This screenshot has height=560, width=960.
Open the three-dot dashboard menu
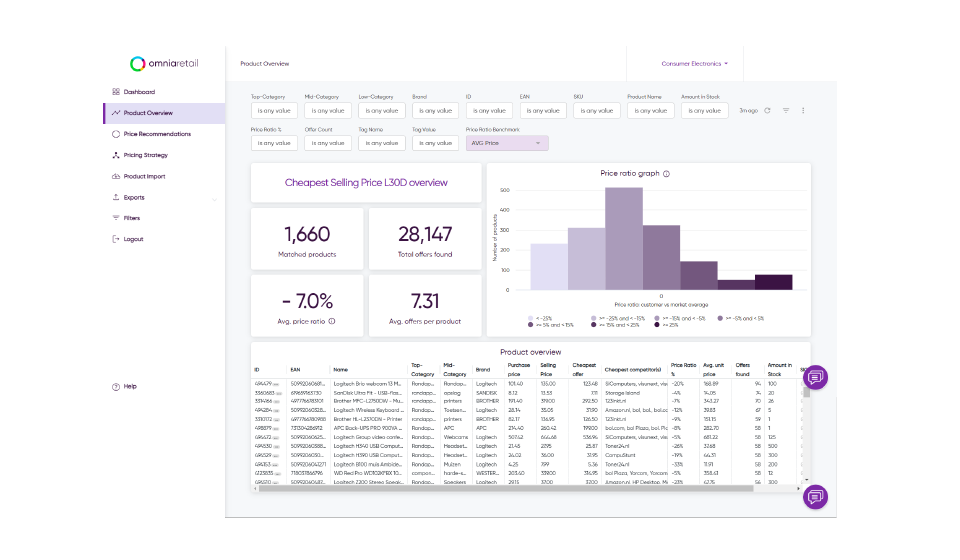point(803,111)
